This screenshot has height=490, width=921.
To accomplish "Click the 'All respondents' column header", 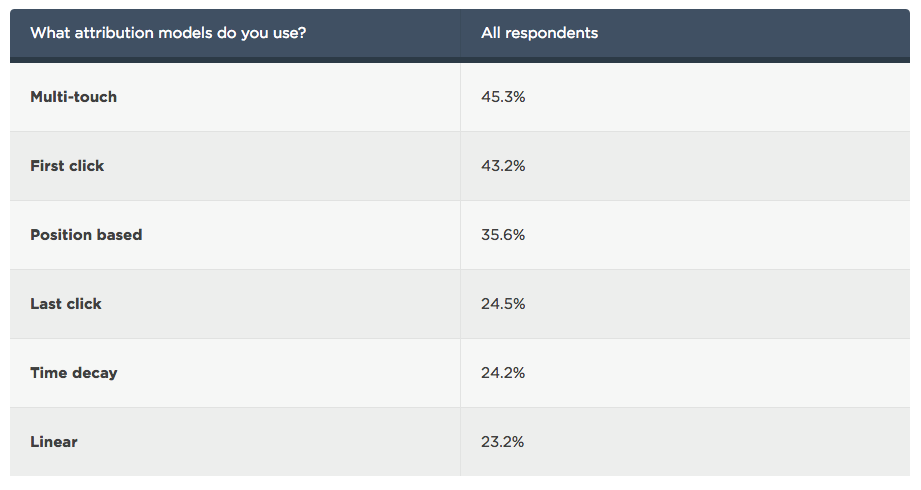I will (x=539, y=33).
